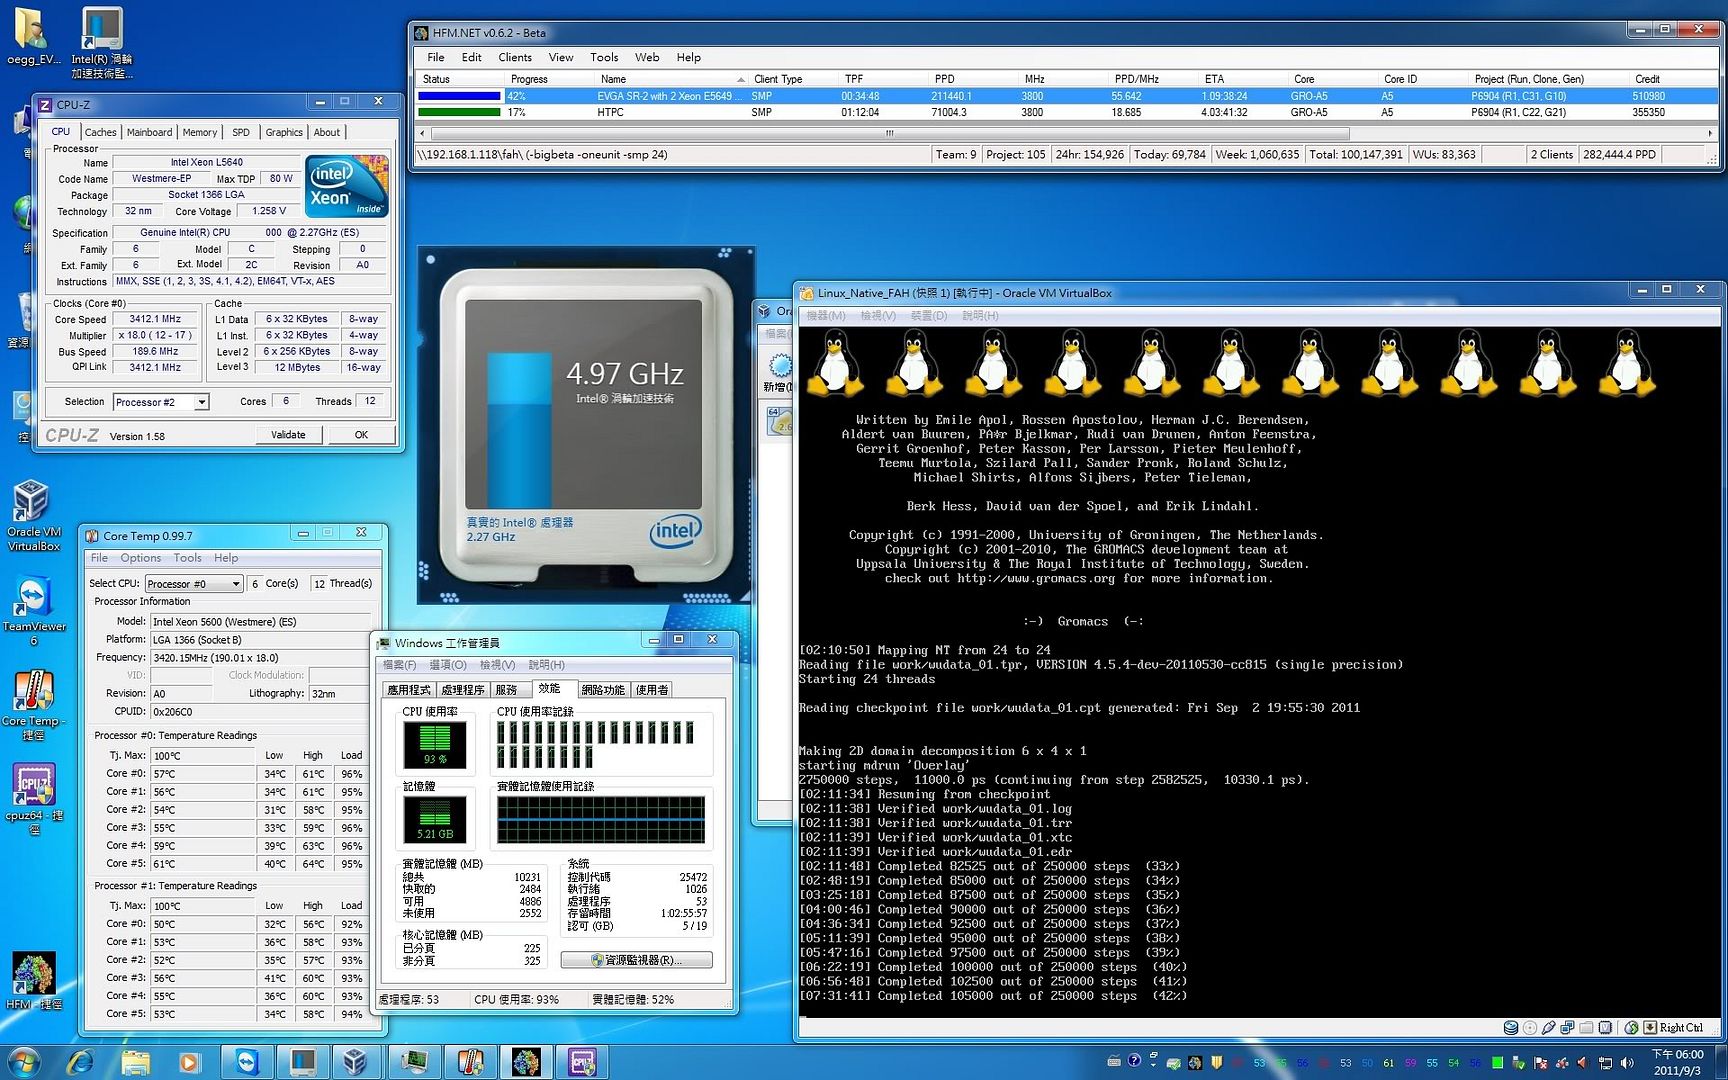
Task: Open Web menu in HFM.NET
Action: 647,58
